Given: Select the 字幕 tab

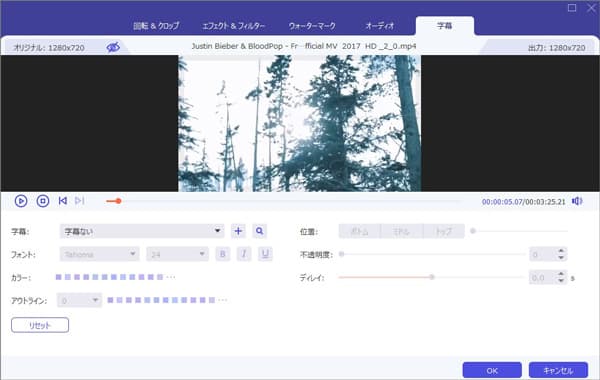Looking at the screenshot, I should point(445,26).
